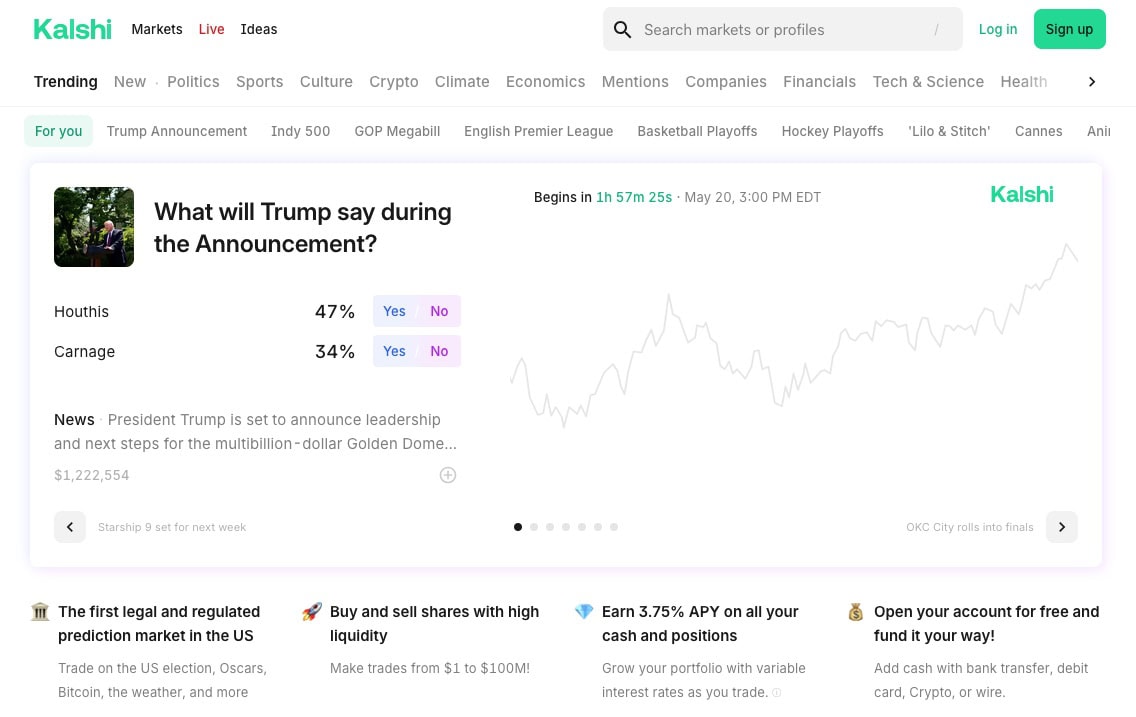1136x717 pixels.
Task: Click the Log in link
Action: [x=998, y=29]
